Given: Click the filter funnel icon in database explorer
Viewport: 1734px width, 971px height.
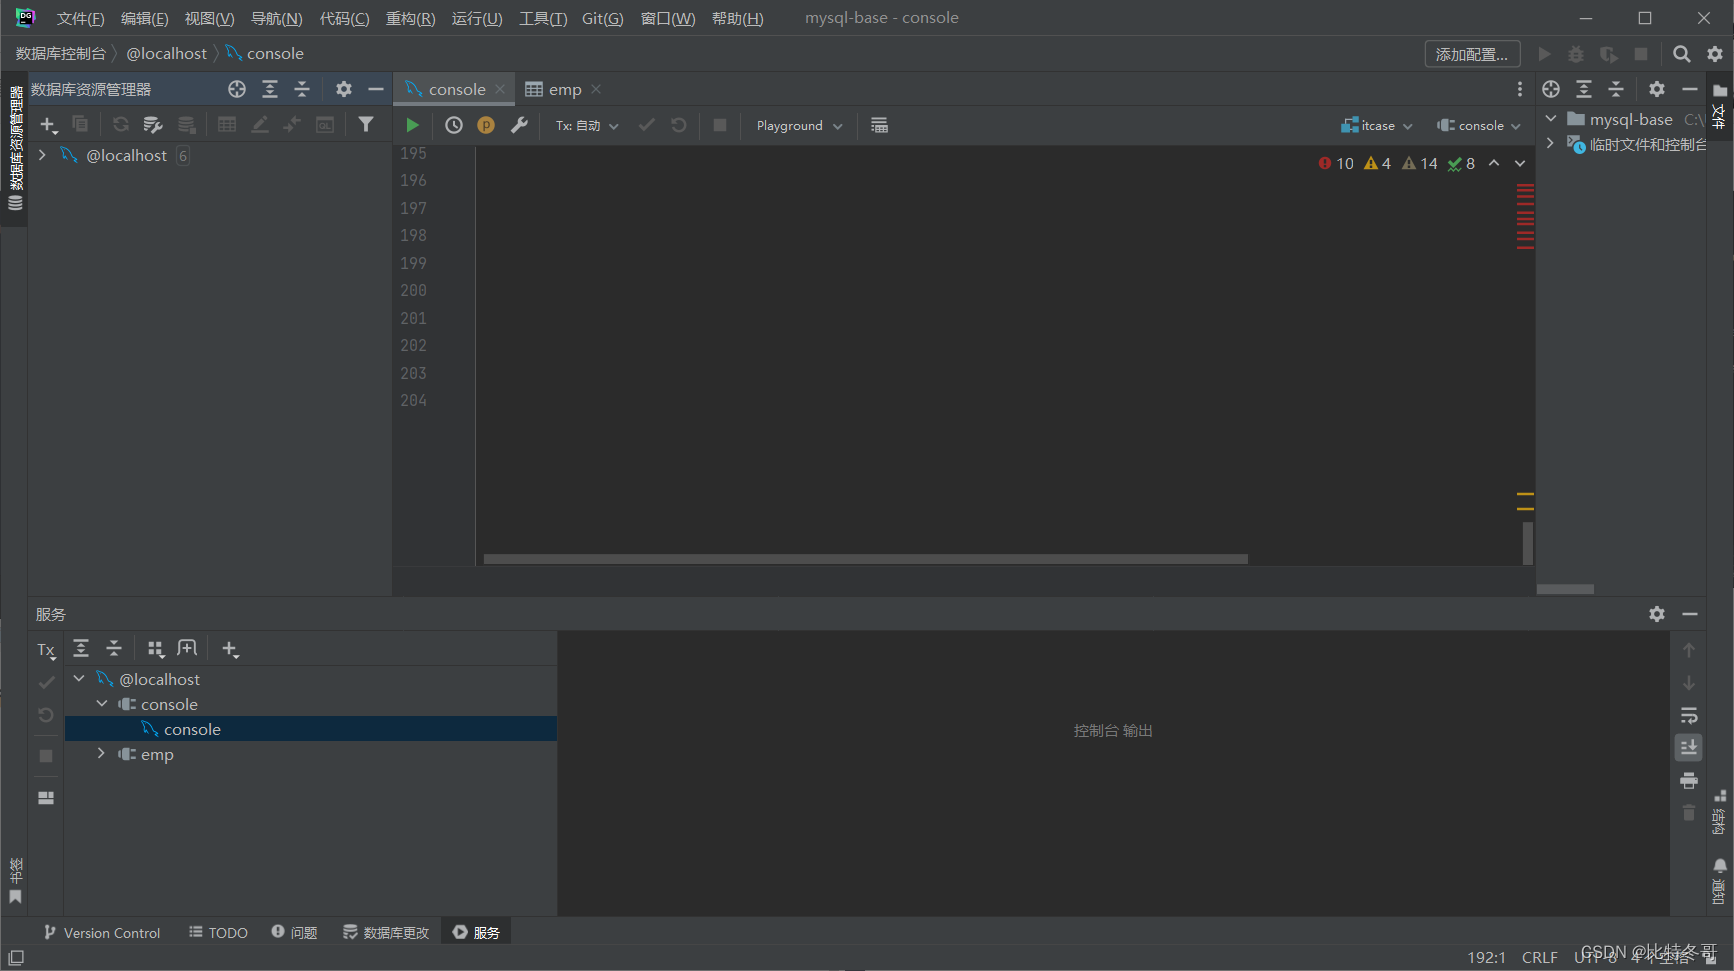Looking at the screenshot, I should 366,124.
